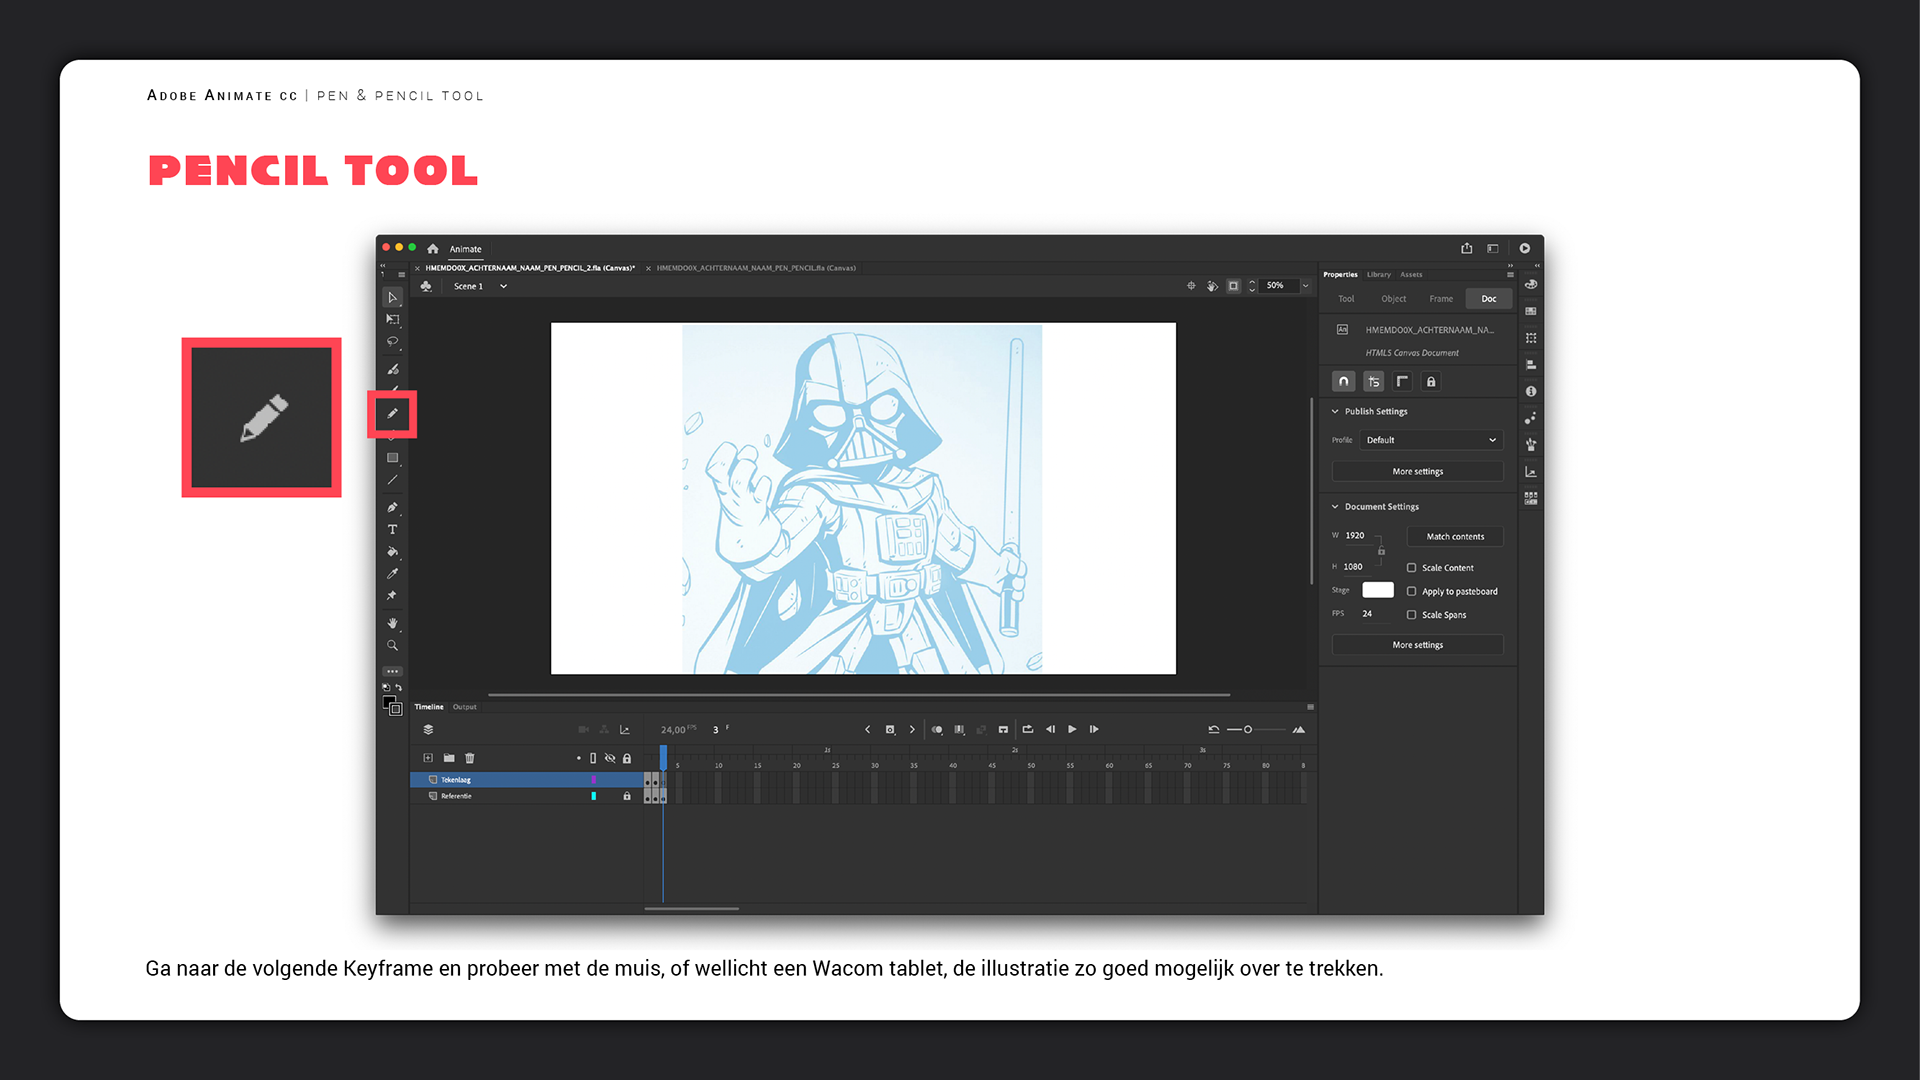Viewport: 1920px width, 1080px height.
Task: Open the Profile Default dropdown
Action: pos(1430,440)
